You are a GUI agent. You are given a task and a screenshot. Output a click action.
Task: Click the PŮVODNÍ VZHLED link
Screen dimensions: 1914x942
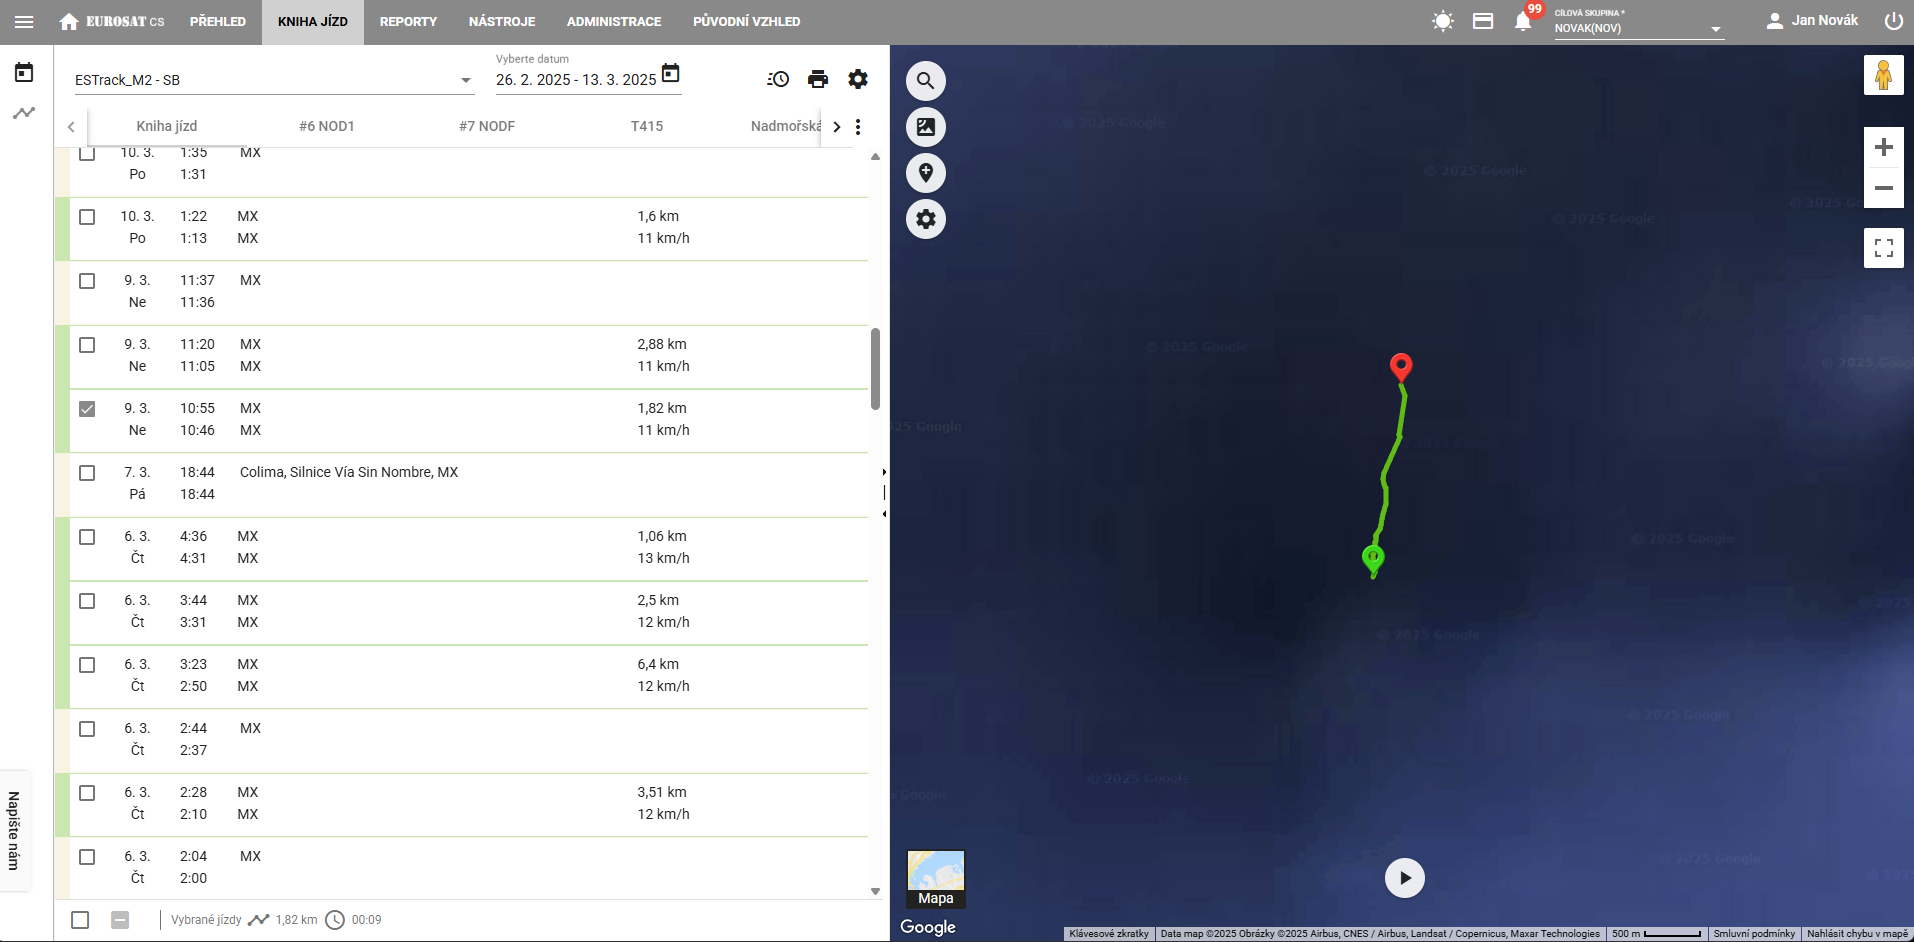(746, 22)
